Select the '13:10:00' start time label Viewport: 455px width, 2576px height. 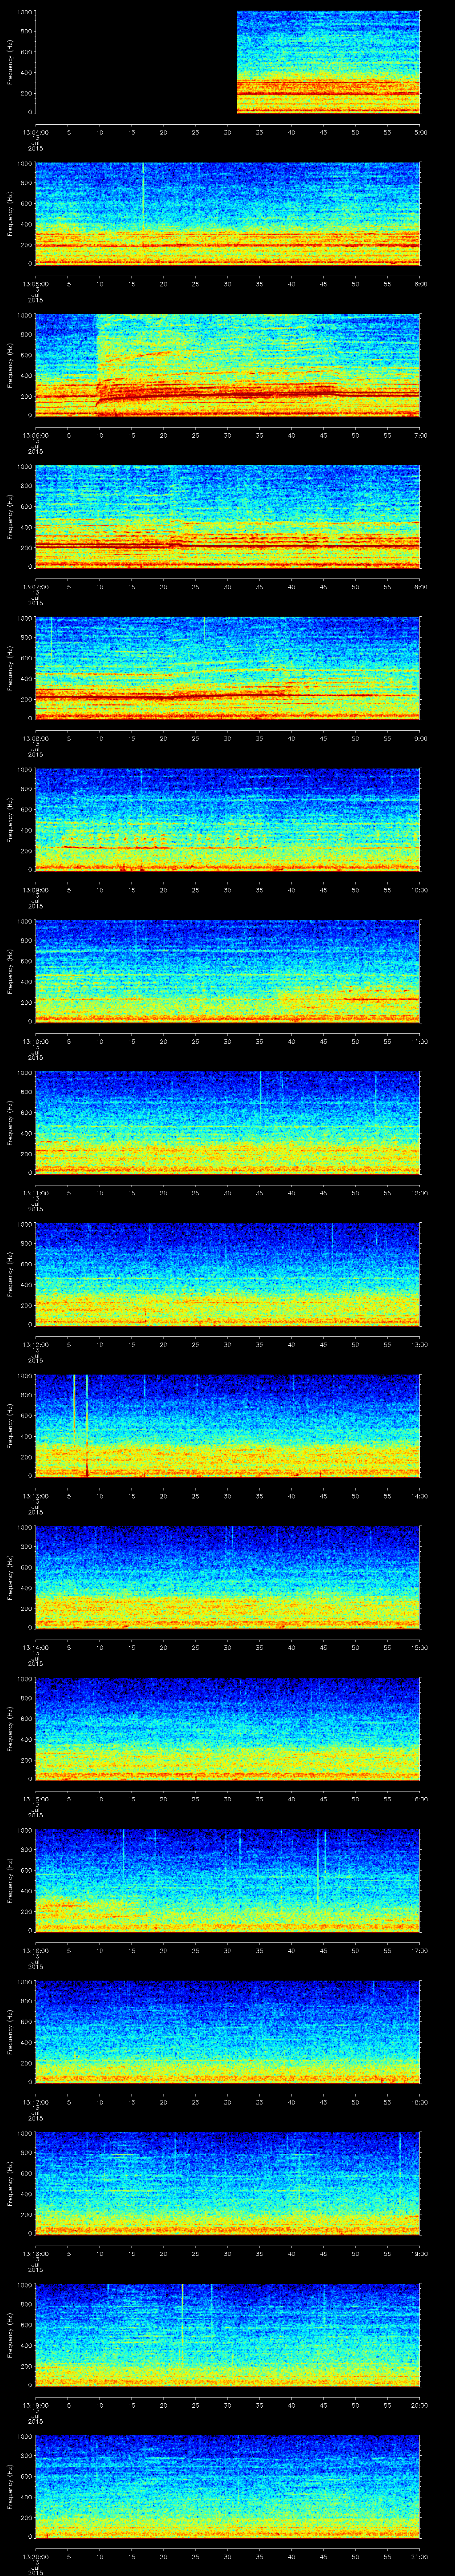pyautogui.click(x=35, y=1041)
